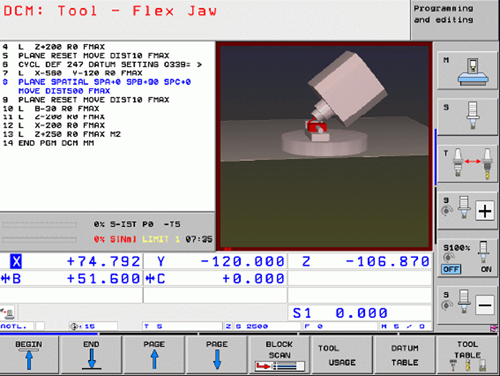This screenshot has height=376, width=500.
Task: Select the highlighted X axis field
Action: 71,261
